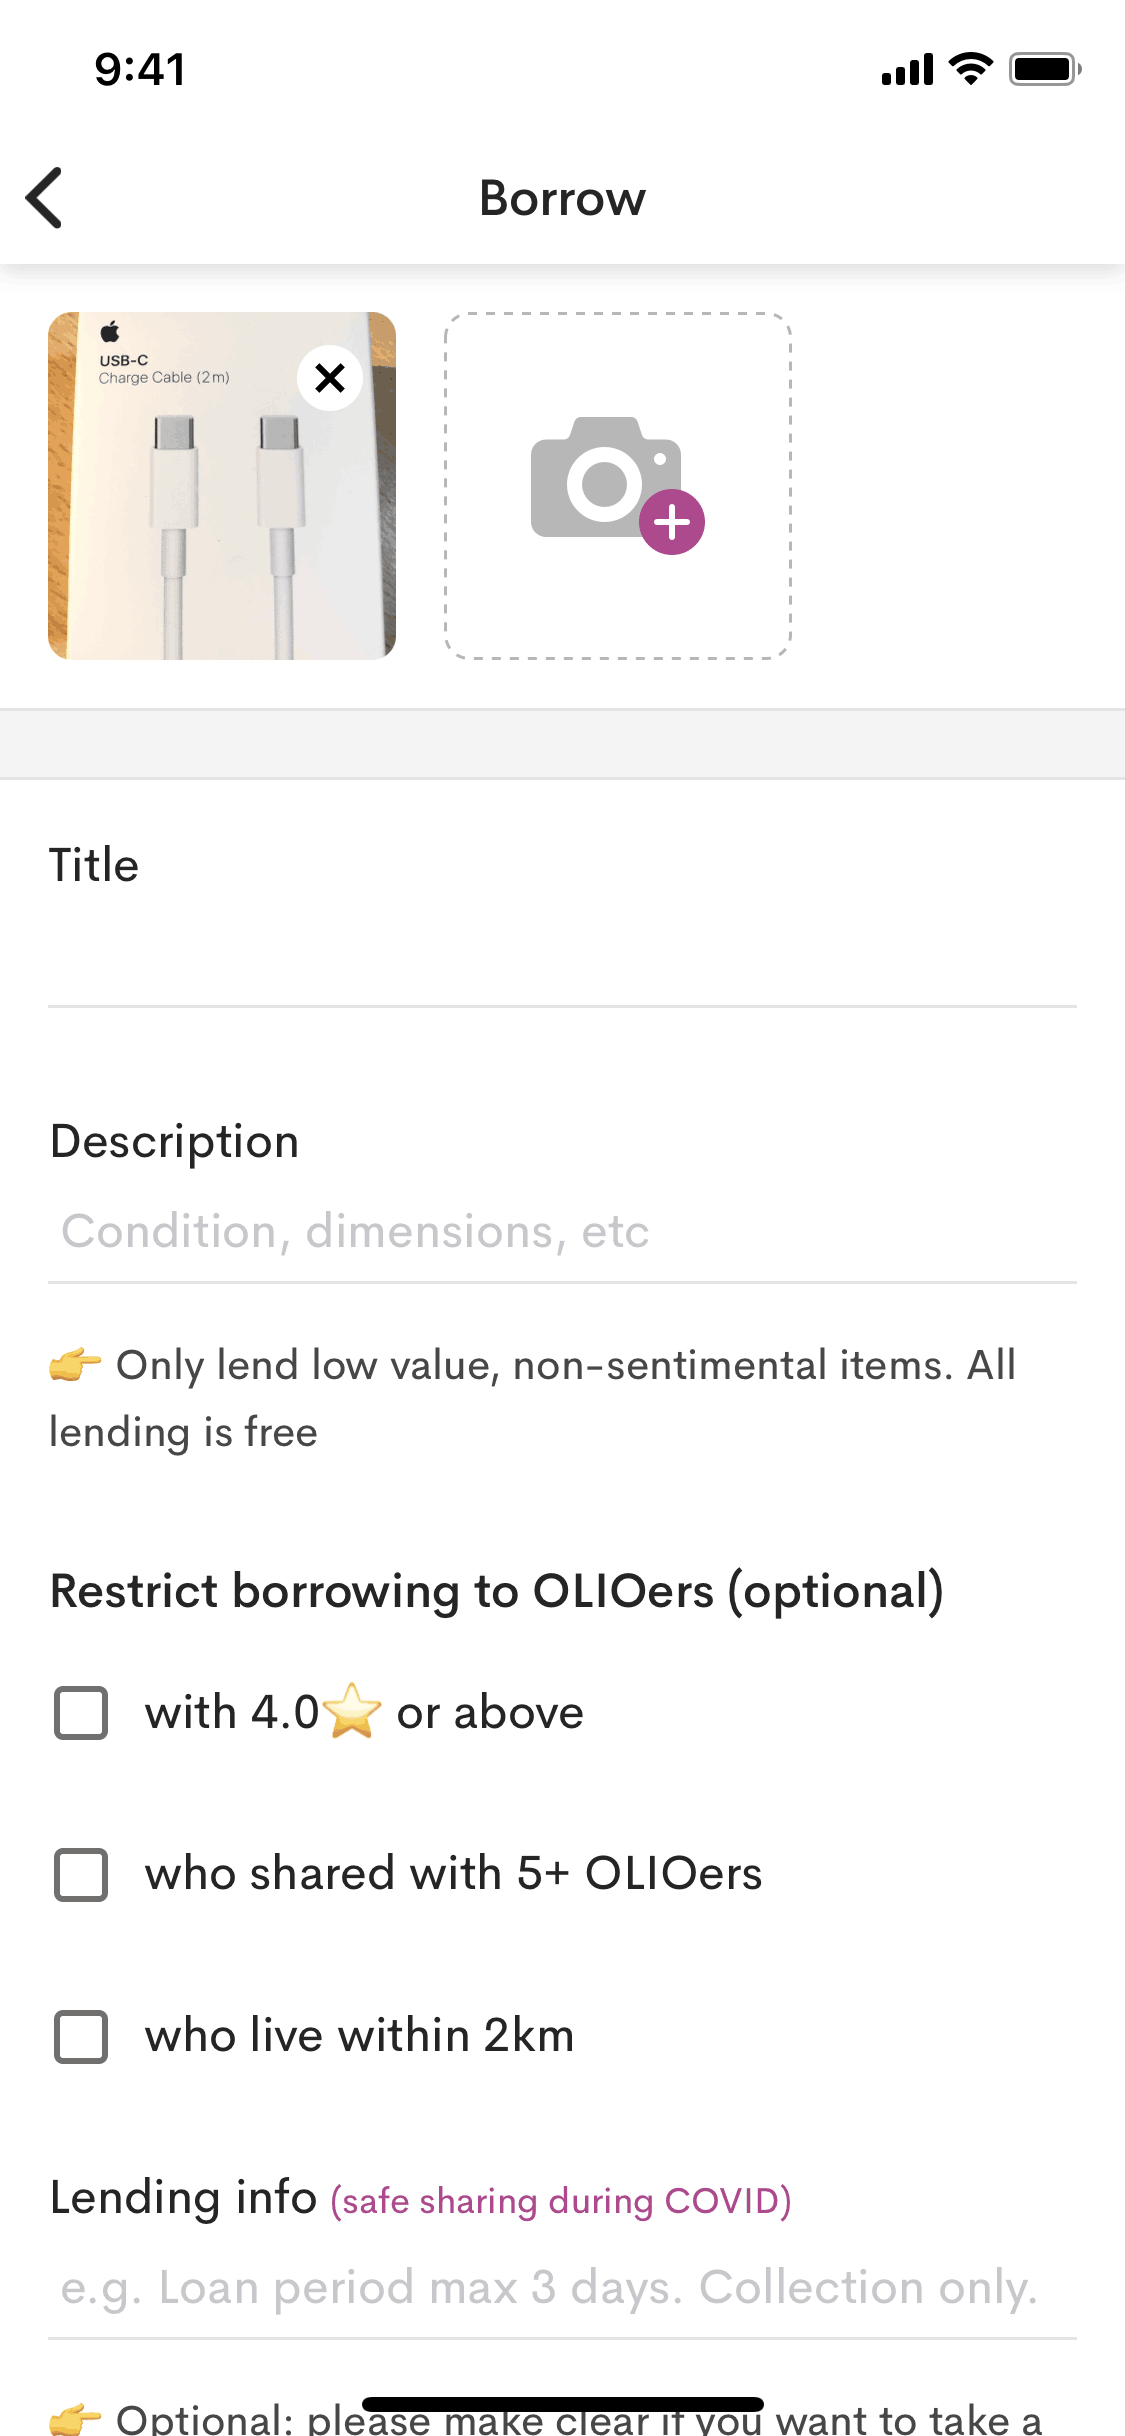The height and width of the screenshot is (2436, 1125).
Task: Tap the Wi-Fi status icon
Action: pos(970,69)
